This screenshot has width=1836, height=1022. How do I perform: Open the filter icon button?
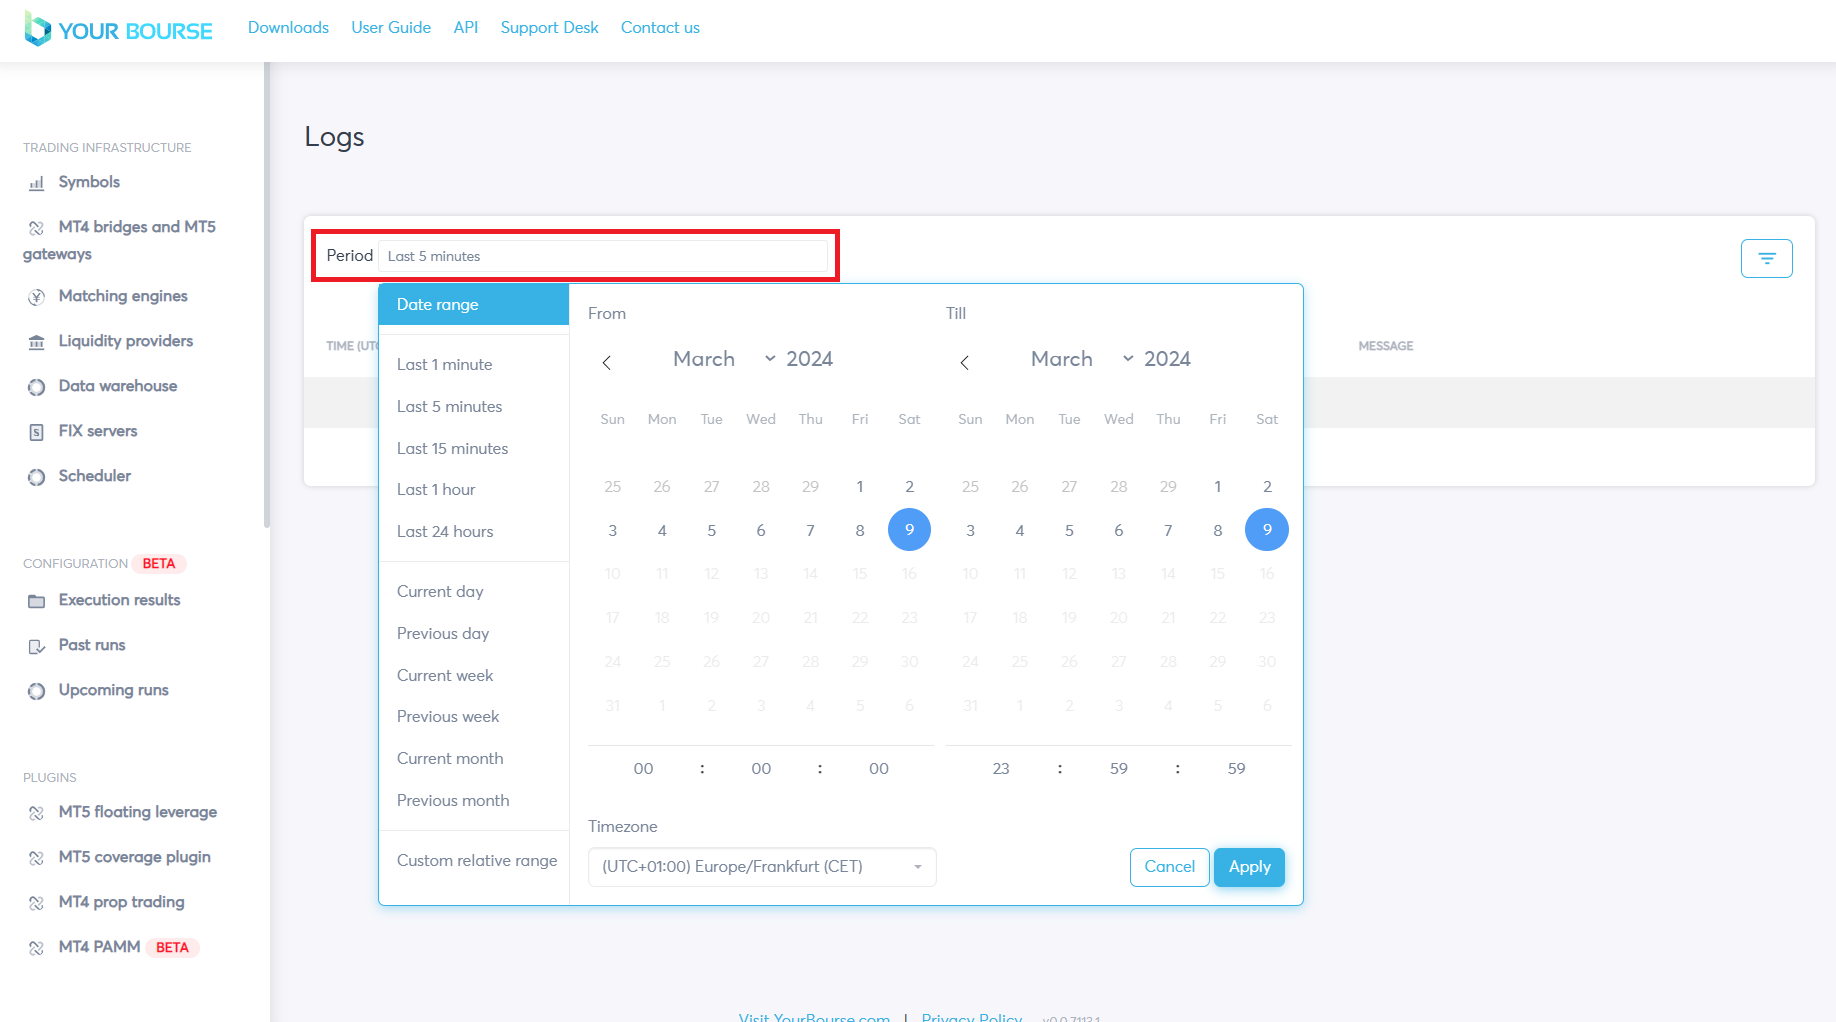(1766, 258)
